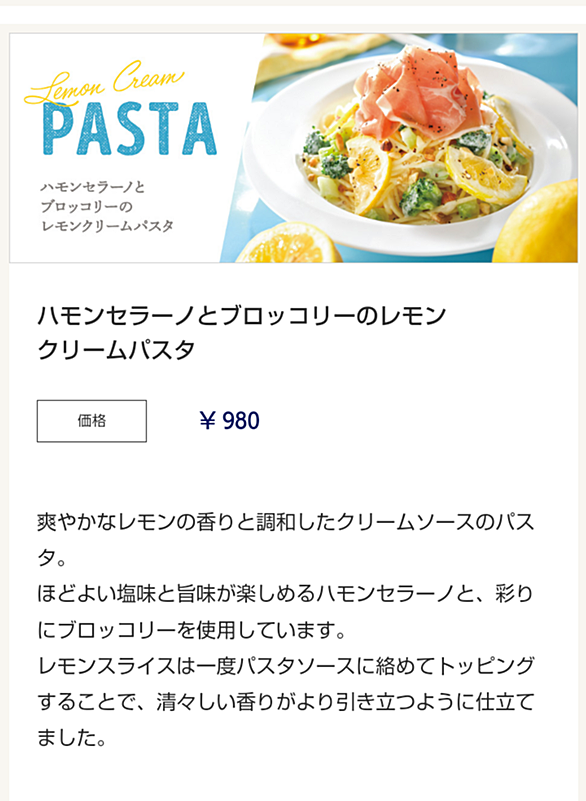Click the 価格 label box
Viewport: 586px width, 801px height.
[92, 421]
